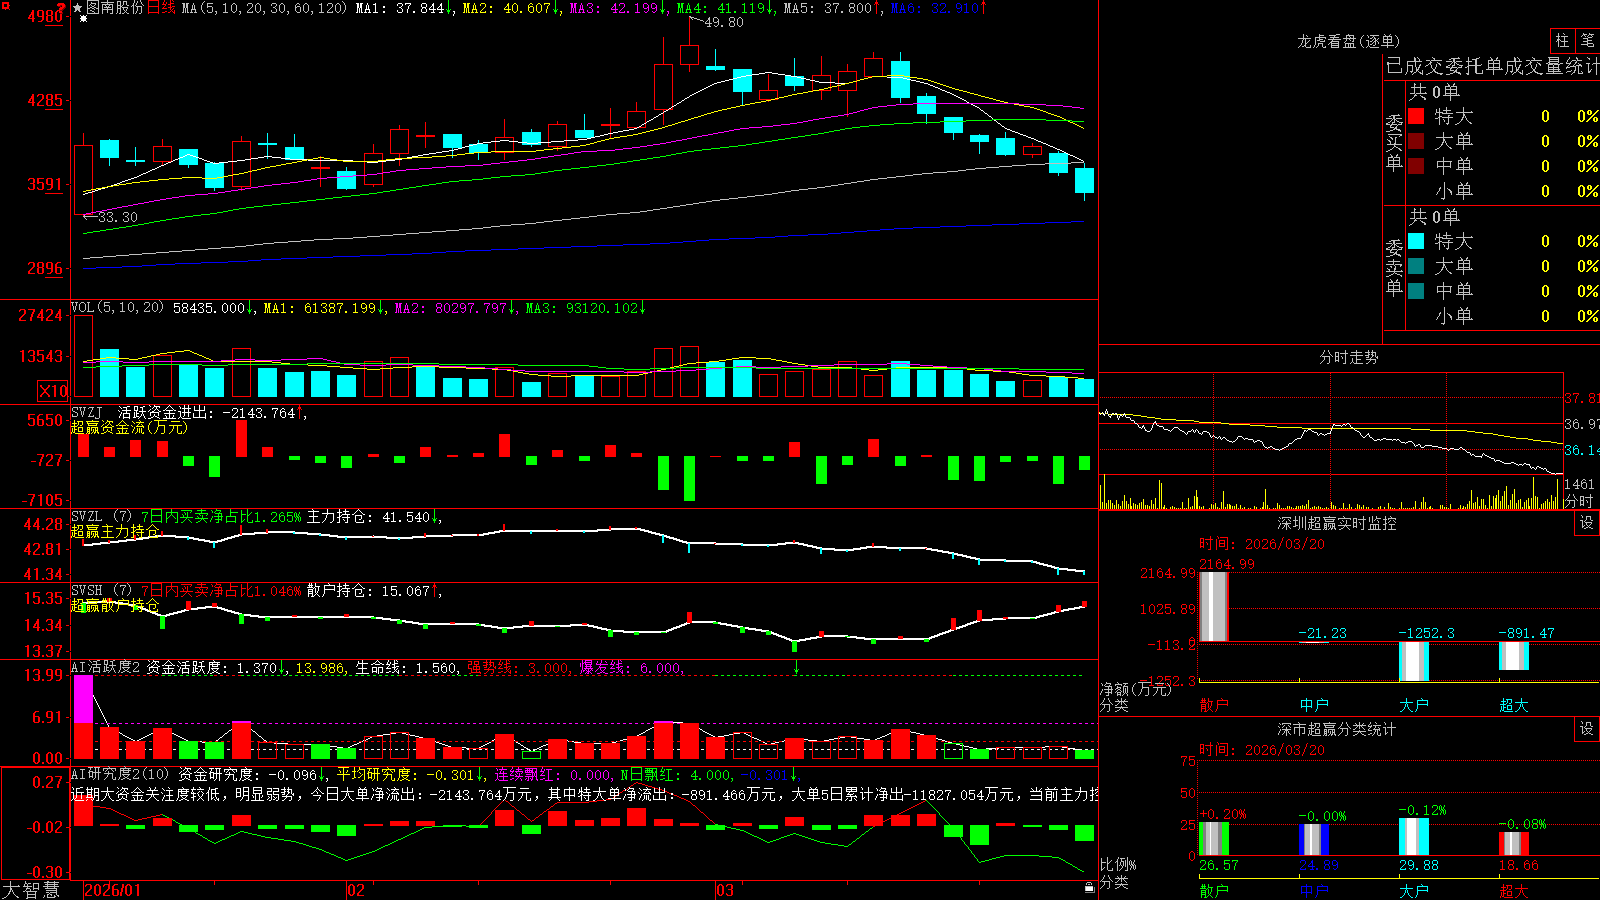The width and height of the screenshot is (1600, 900).
Task: Click the 超大 -891.47 bar in 实时监控
Action: 1513,656
